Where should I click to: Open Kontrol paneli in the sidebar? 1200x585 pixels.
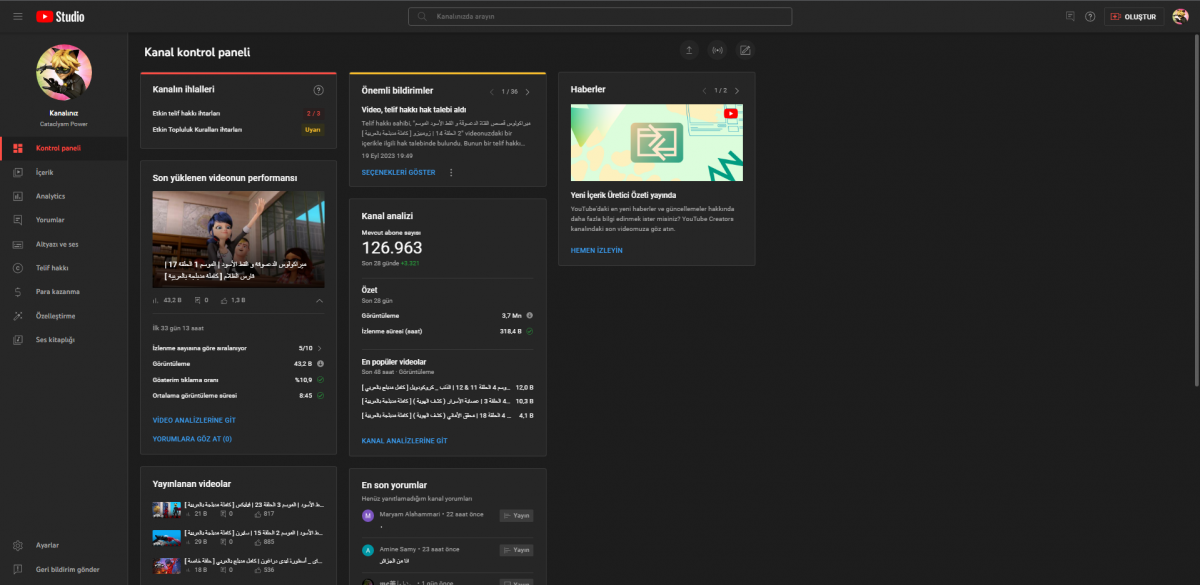64,148
